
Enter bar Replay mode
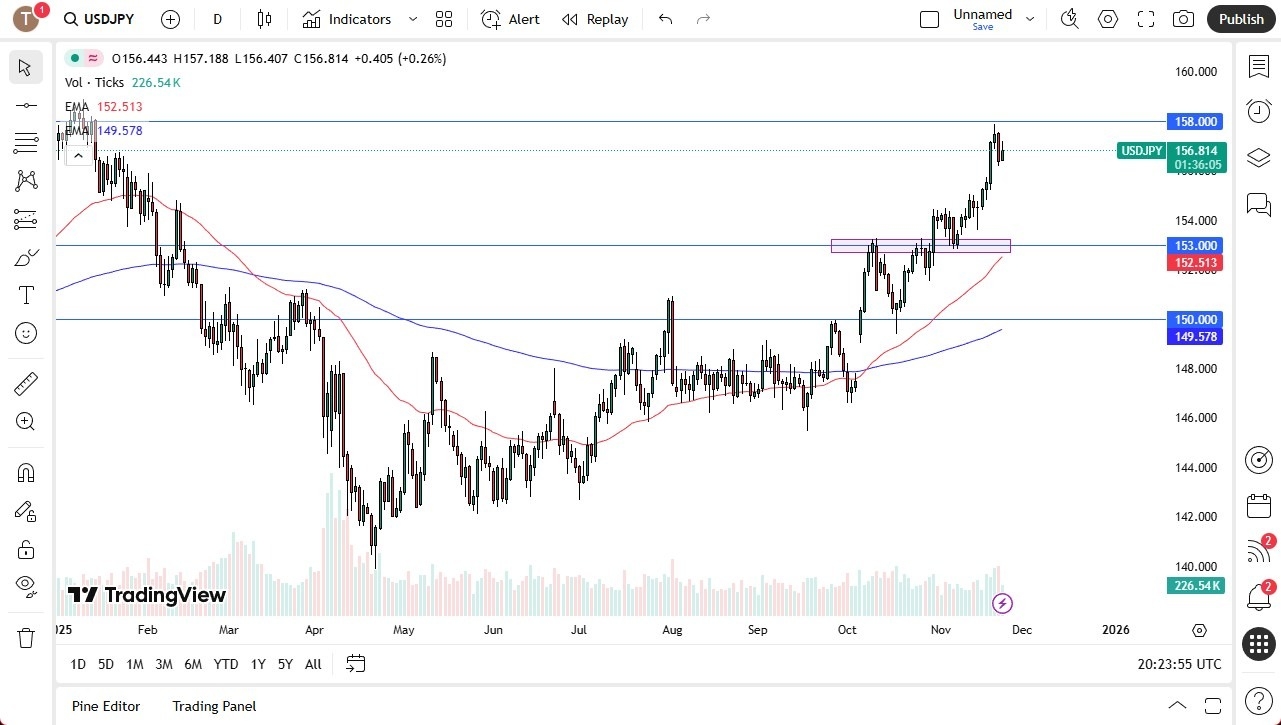click(x=595, y=19)
